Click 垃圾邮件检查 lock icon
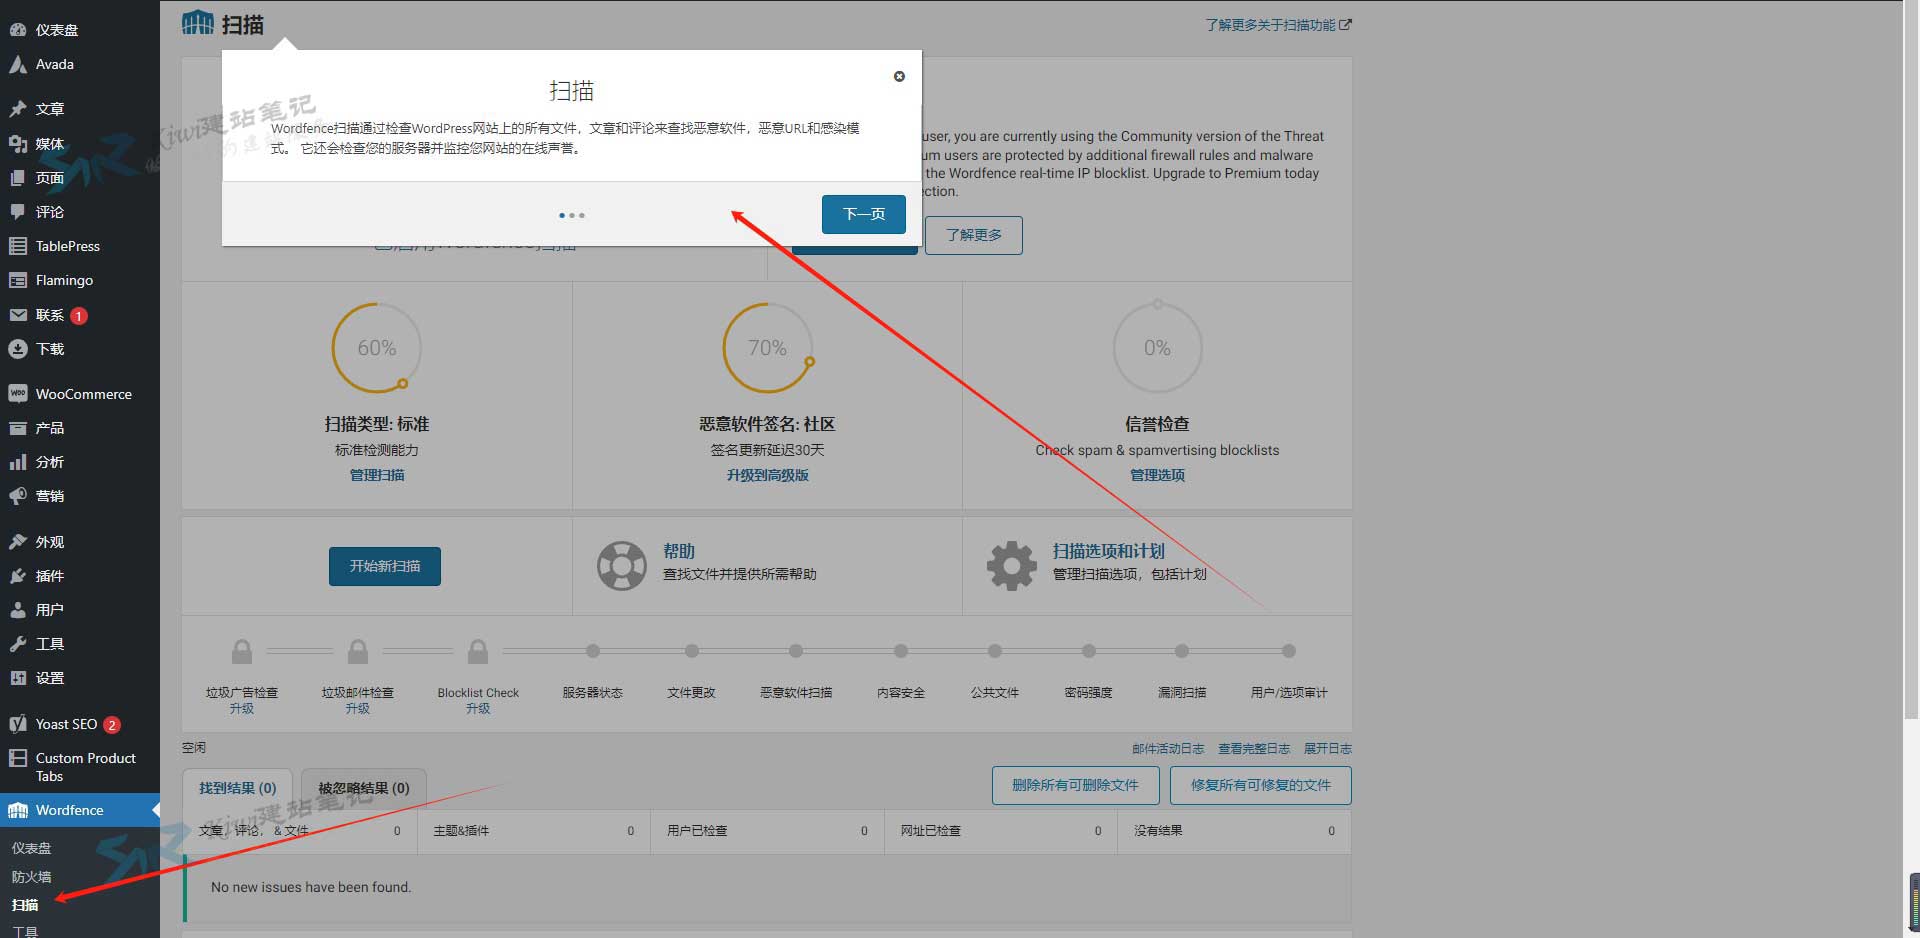This screenshot has width=1920, height=938. tap(358, 652)
